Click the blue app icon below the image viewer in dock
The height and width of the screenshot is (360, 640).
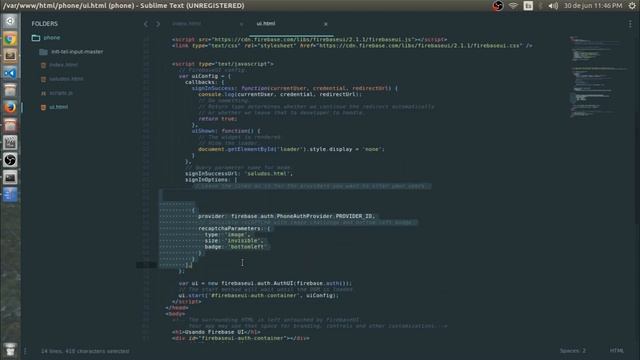pyautogui.click(x=10, y=195)
